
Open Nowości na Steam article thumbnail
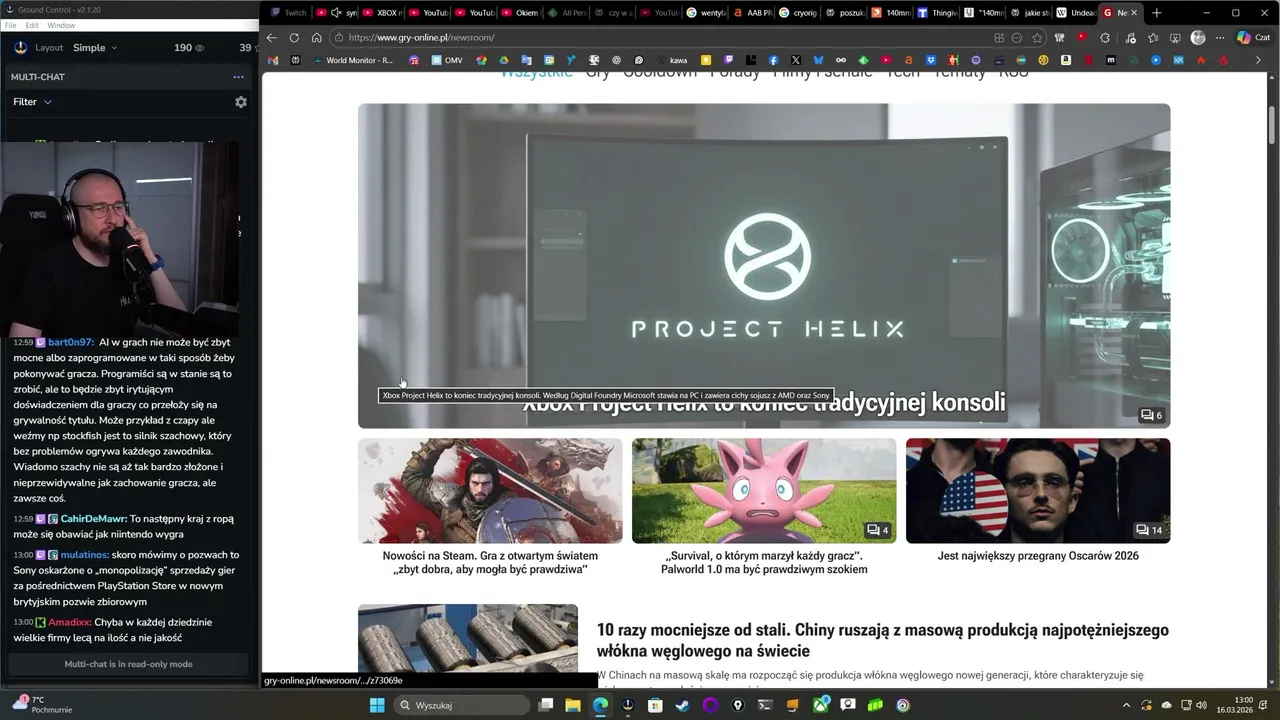pos(490,491)
